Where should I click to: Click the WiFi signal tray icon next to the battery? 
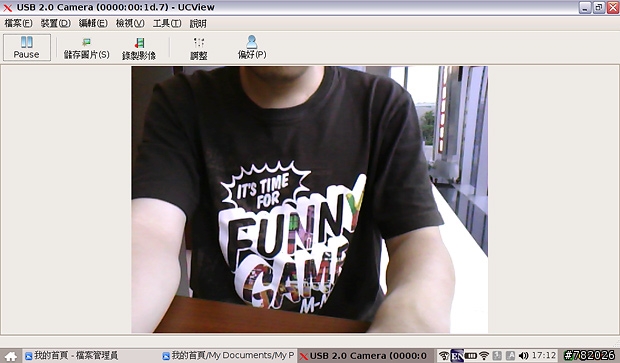[484, 355]
